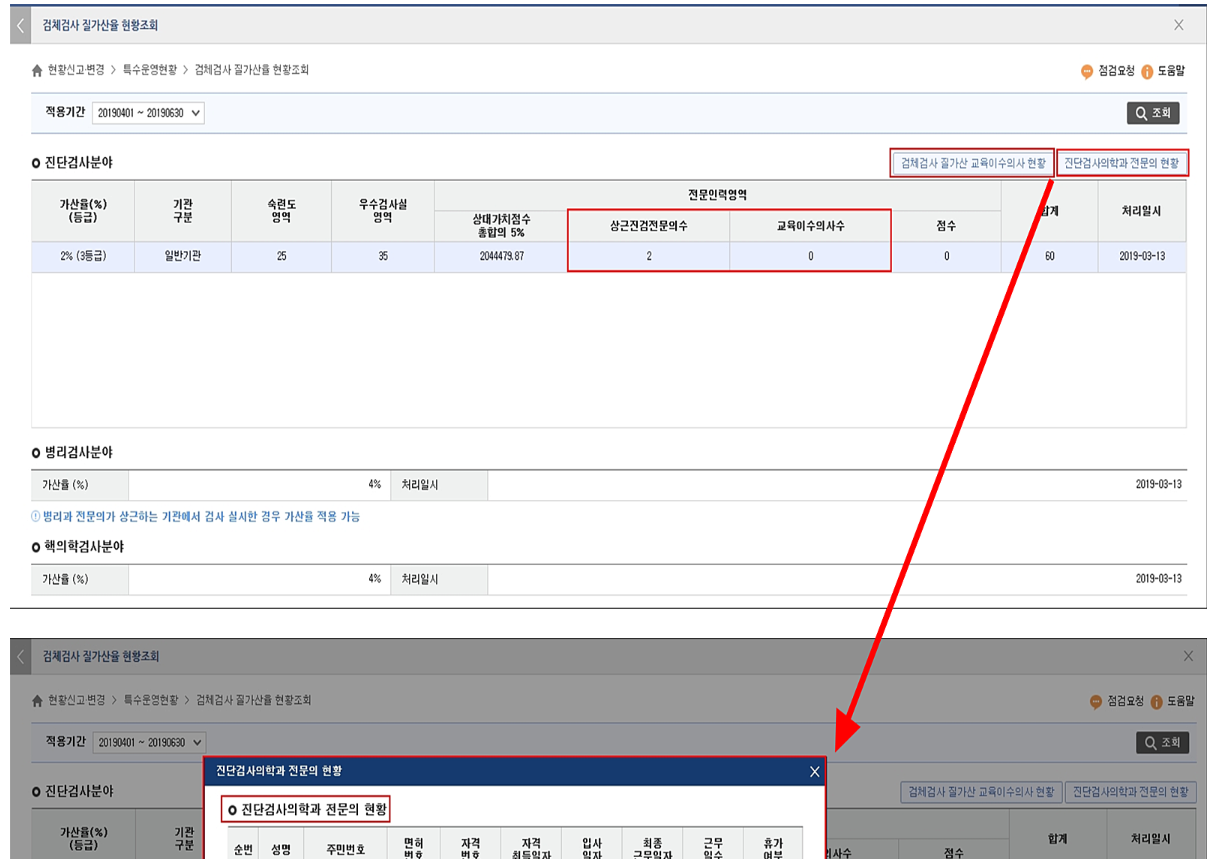Go to 특수운영현황 breadcrumb in lower window
Screen dimensions: 1207x859
(151, 701)
